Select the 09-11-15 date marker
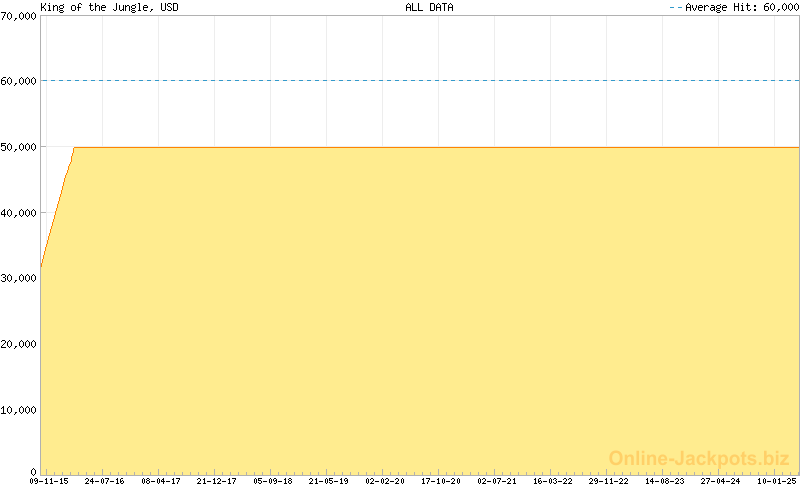The image size is (800, 490). point(49,481)
